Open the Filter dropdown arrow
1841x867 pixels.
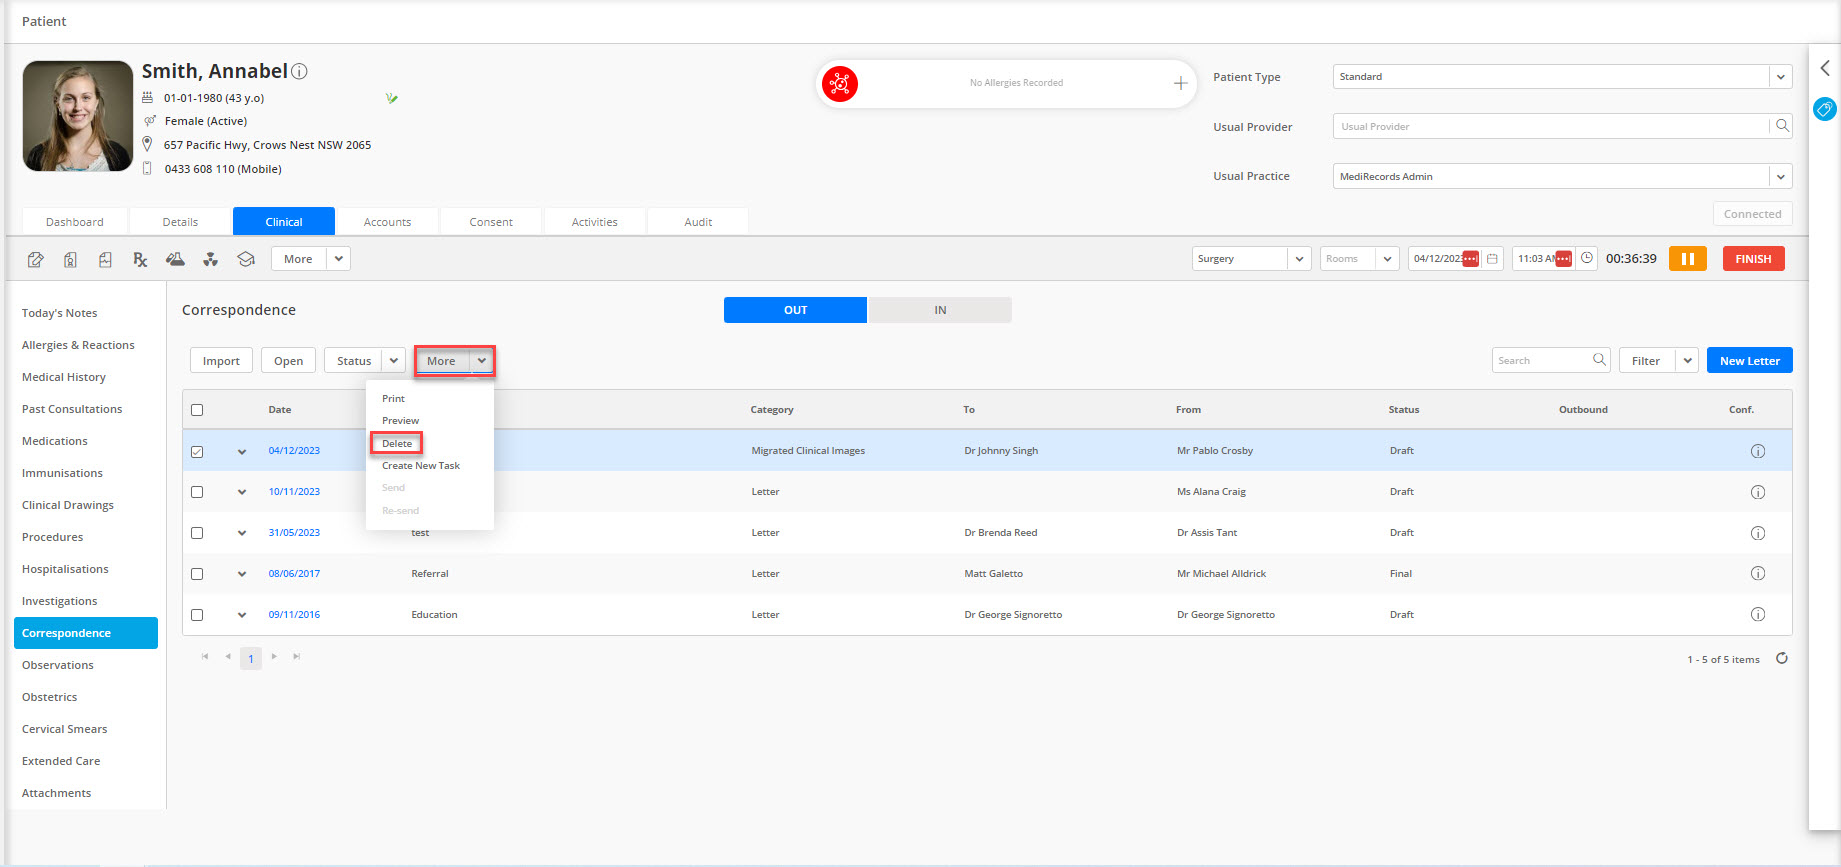pos(1687,361)
